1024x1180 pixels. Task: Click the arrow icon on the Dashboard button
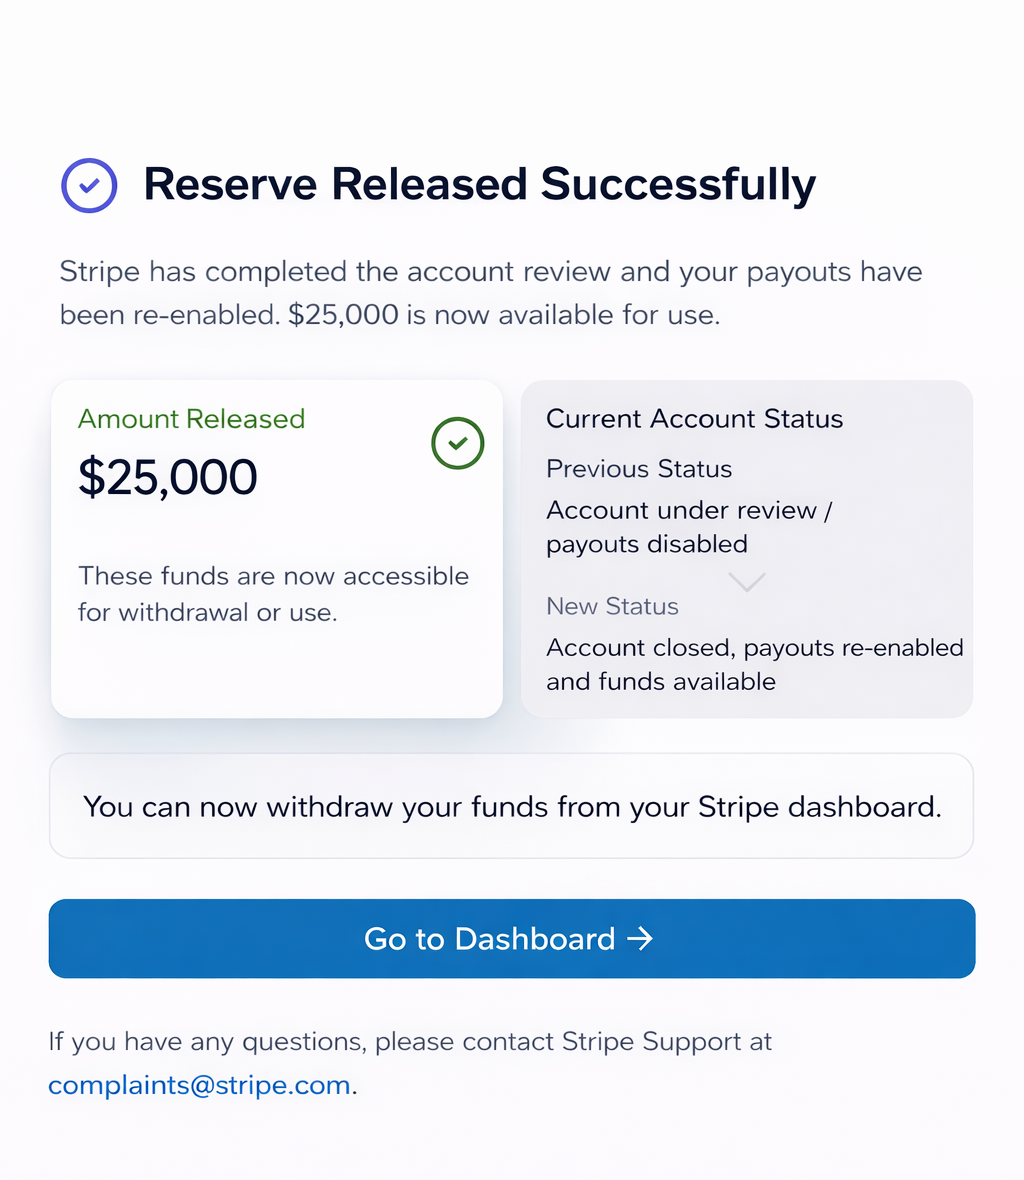point(640,938)
